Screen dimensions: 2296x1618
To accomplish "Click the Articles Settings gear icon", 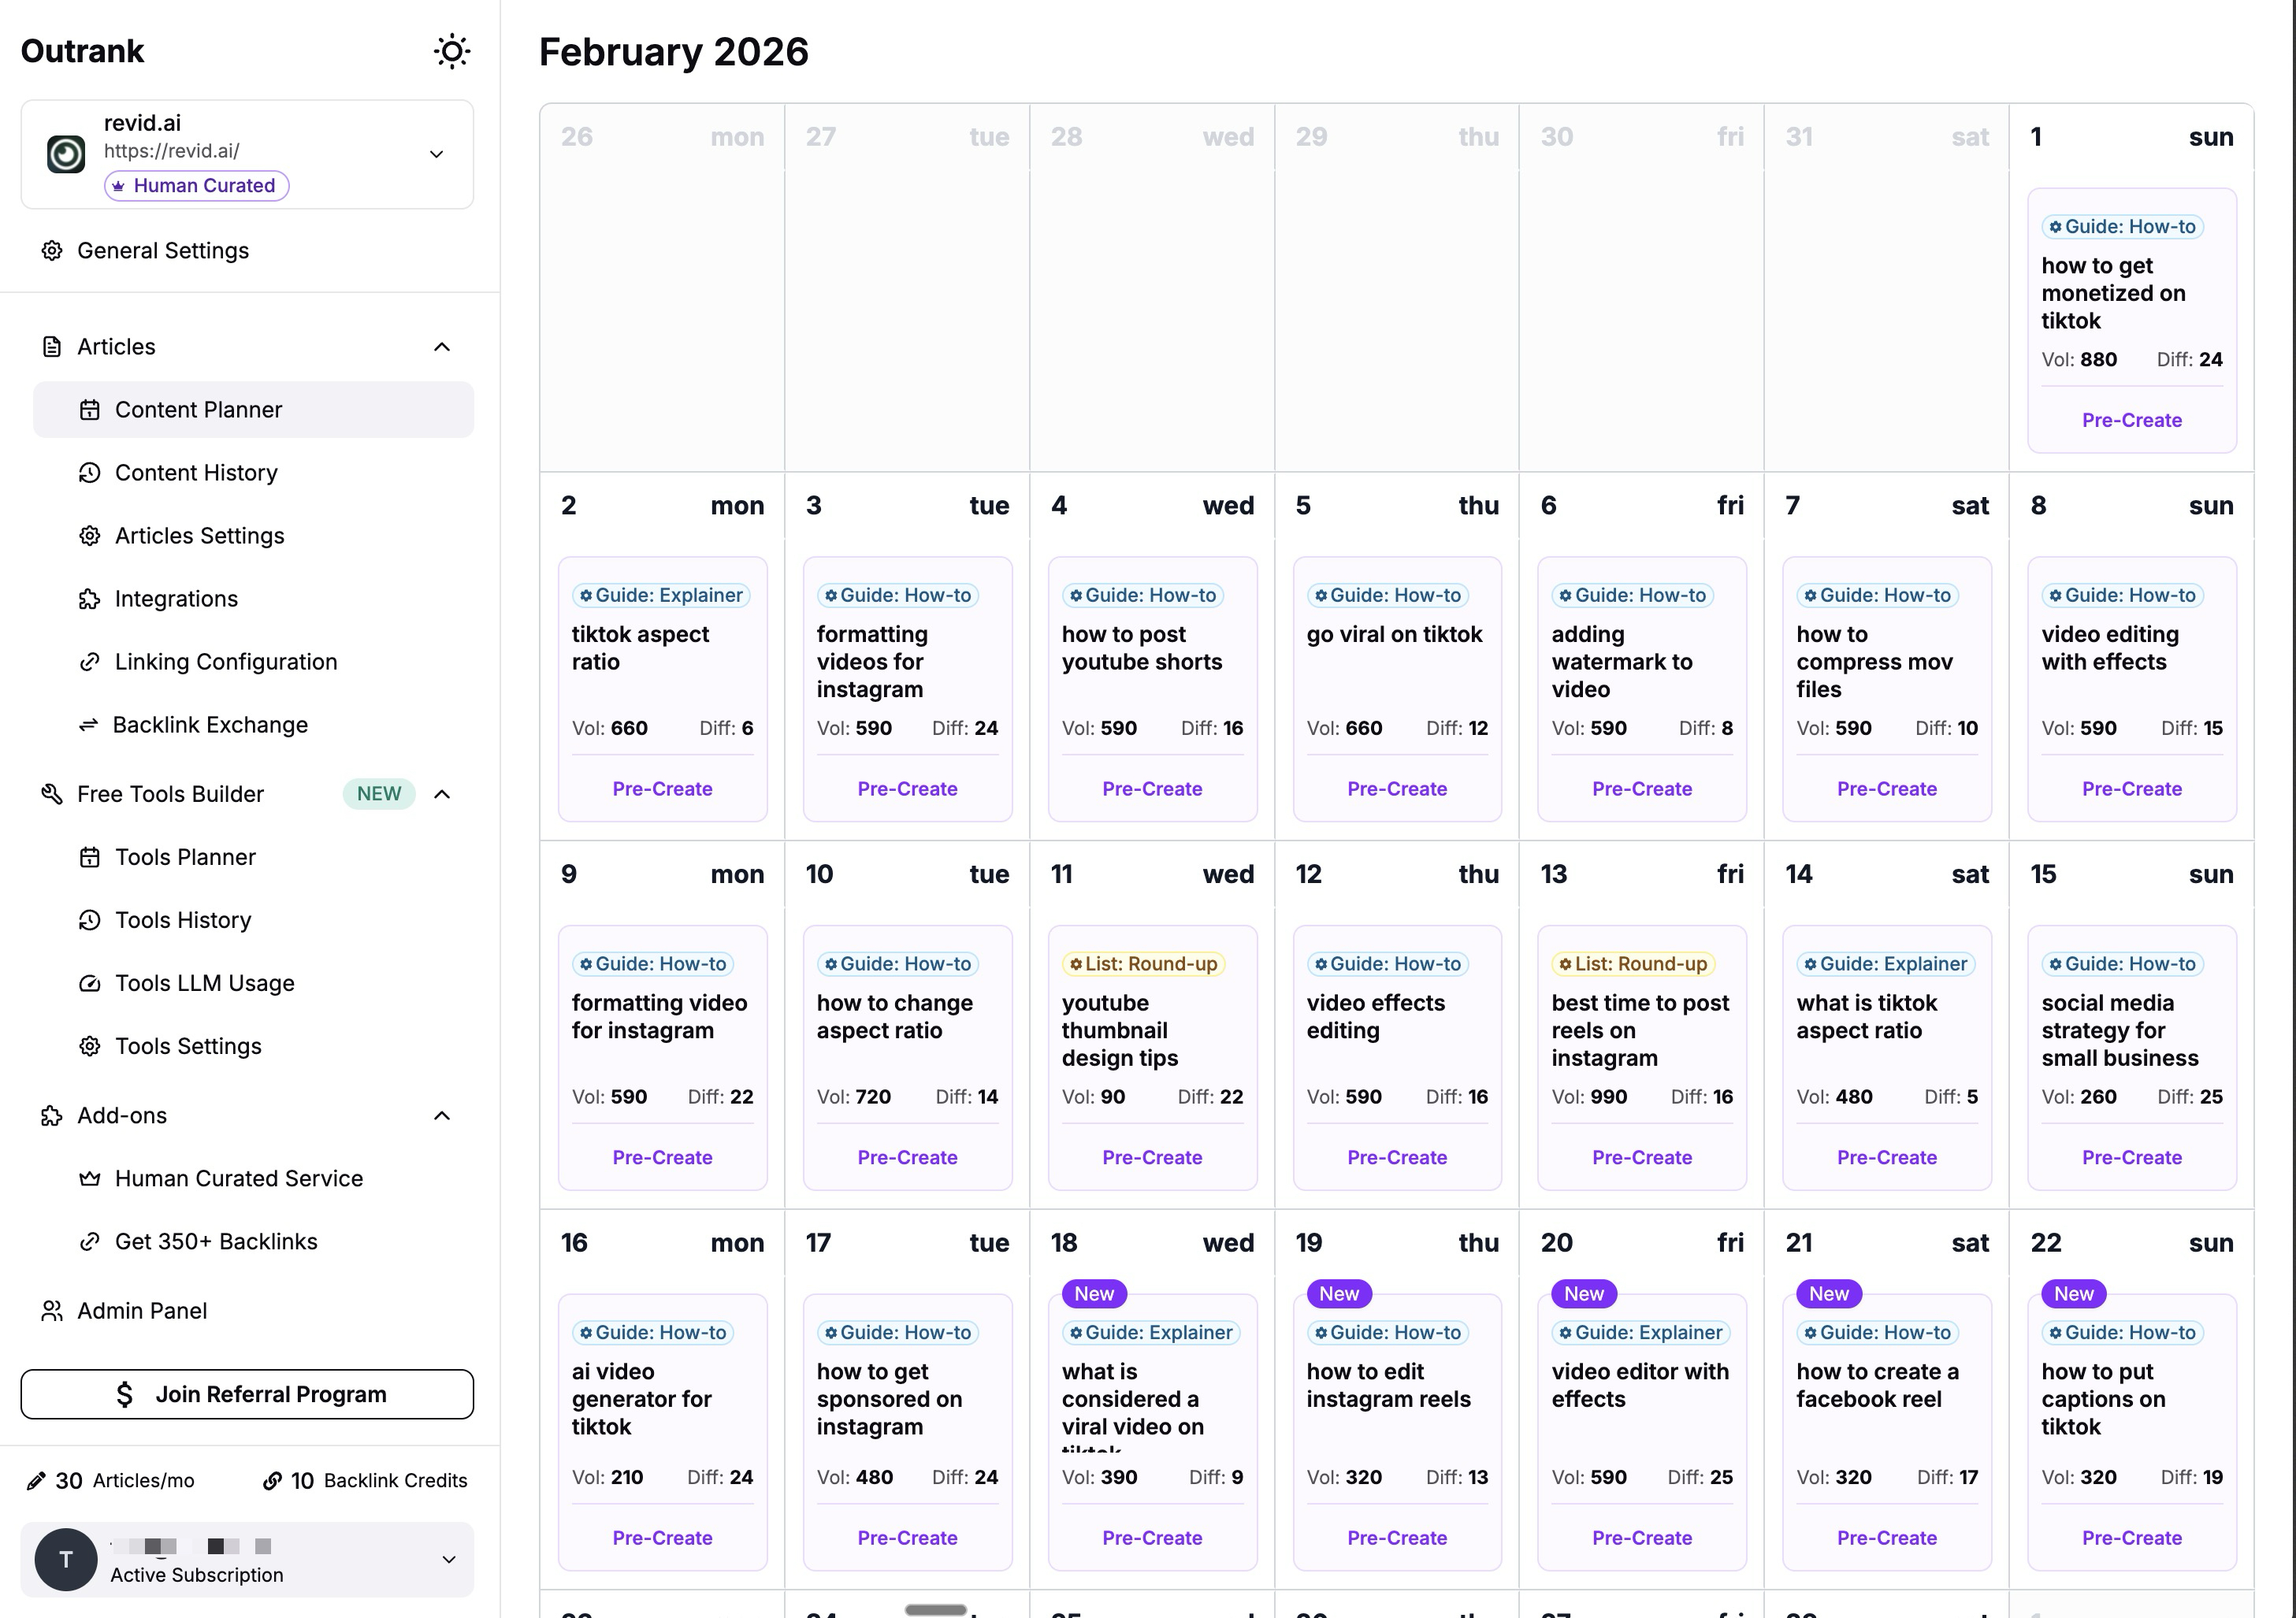I will (x=90, y=536).
